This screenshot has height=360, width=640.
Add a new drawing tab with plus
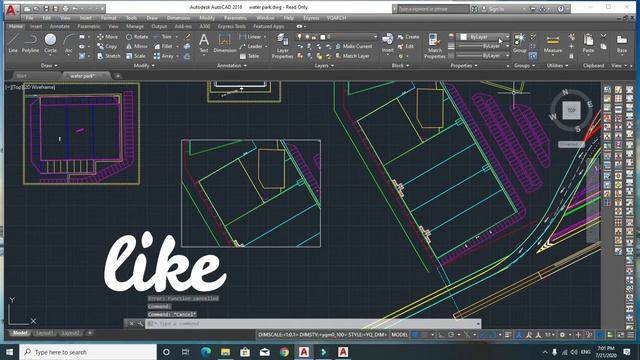tap(118, 76)
